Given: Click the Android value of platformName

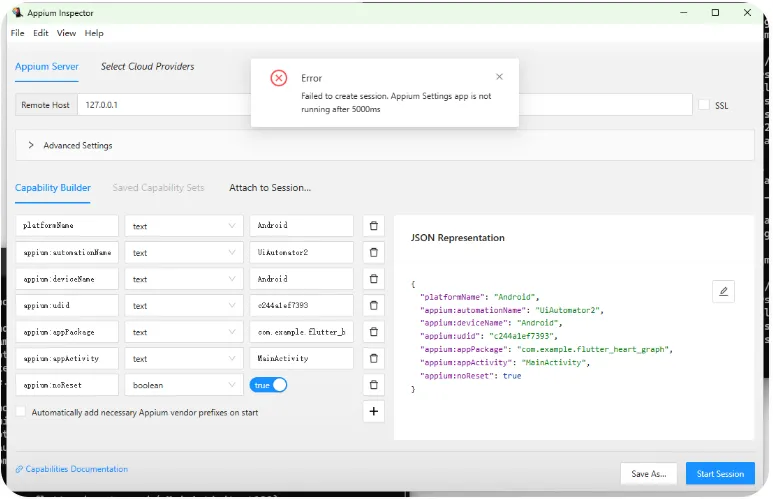Looking at the screenshot, I should [301, 225].
